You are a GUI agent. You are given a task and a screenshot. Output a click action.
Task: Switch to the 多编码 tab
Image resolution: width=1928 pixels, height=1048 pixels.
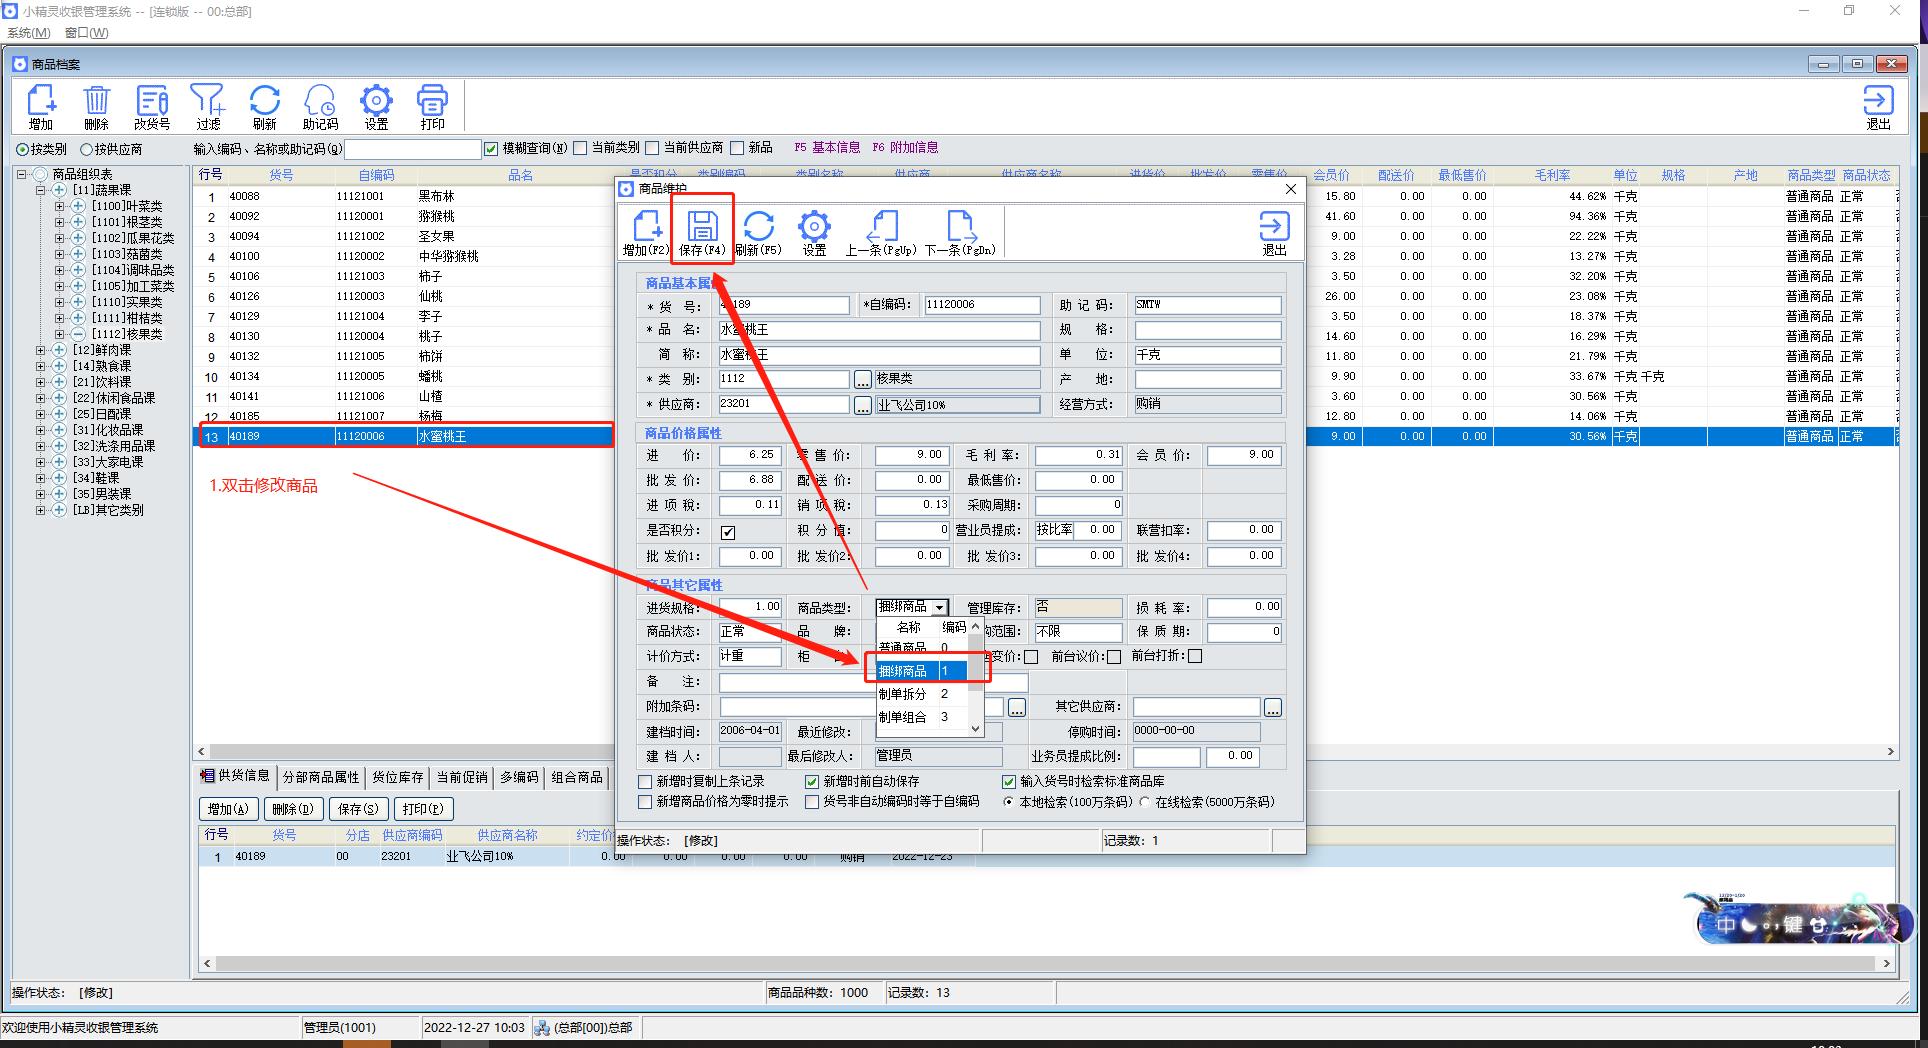pos(519,777)
